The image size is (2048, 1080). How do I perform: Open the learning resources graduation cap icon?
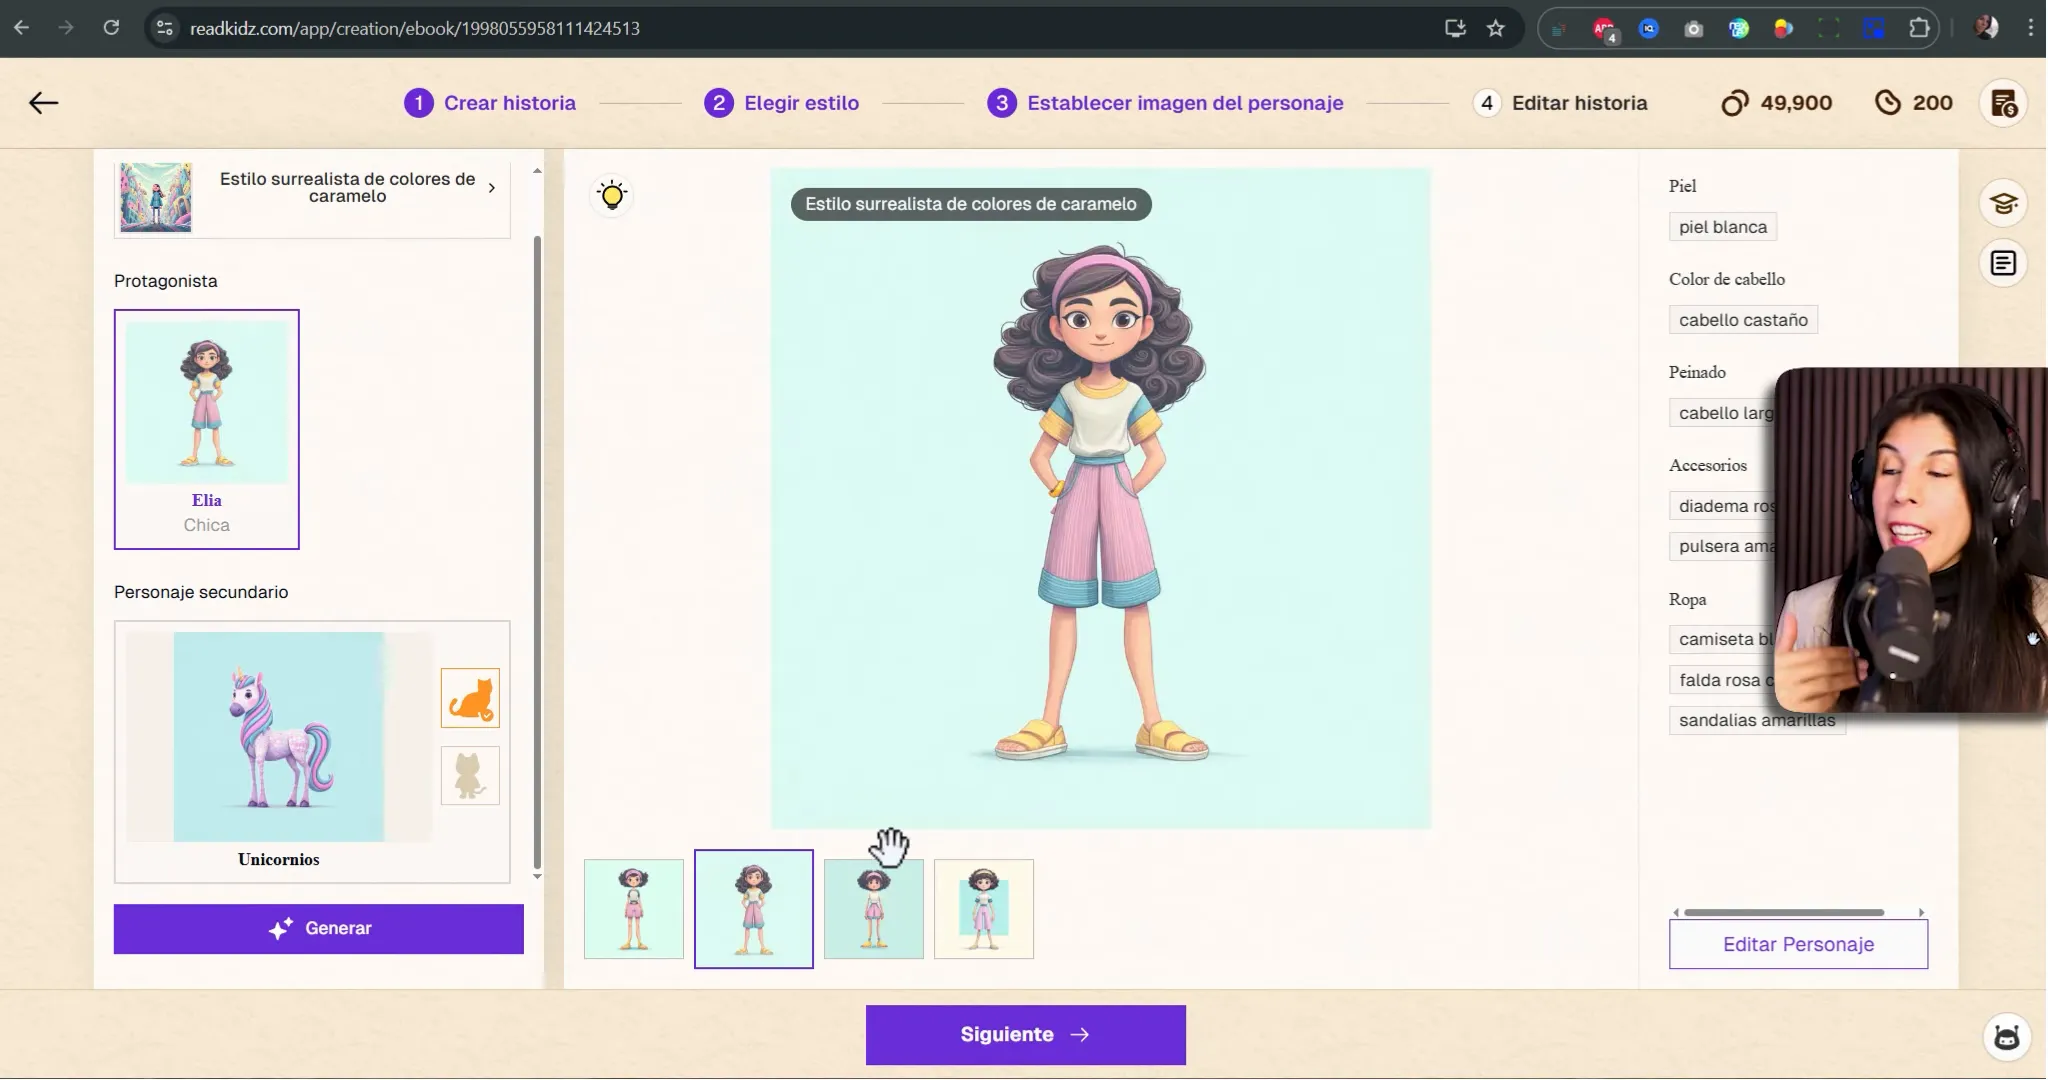click(x=2003, y=202)
